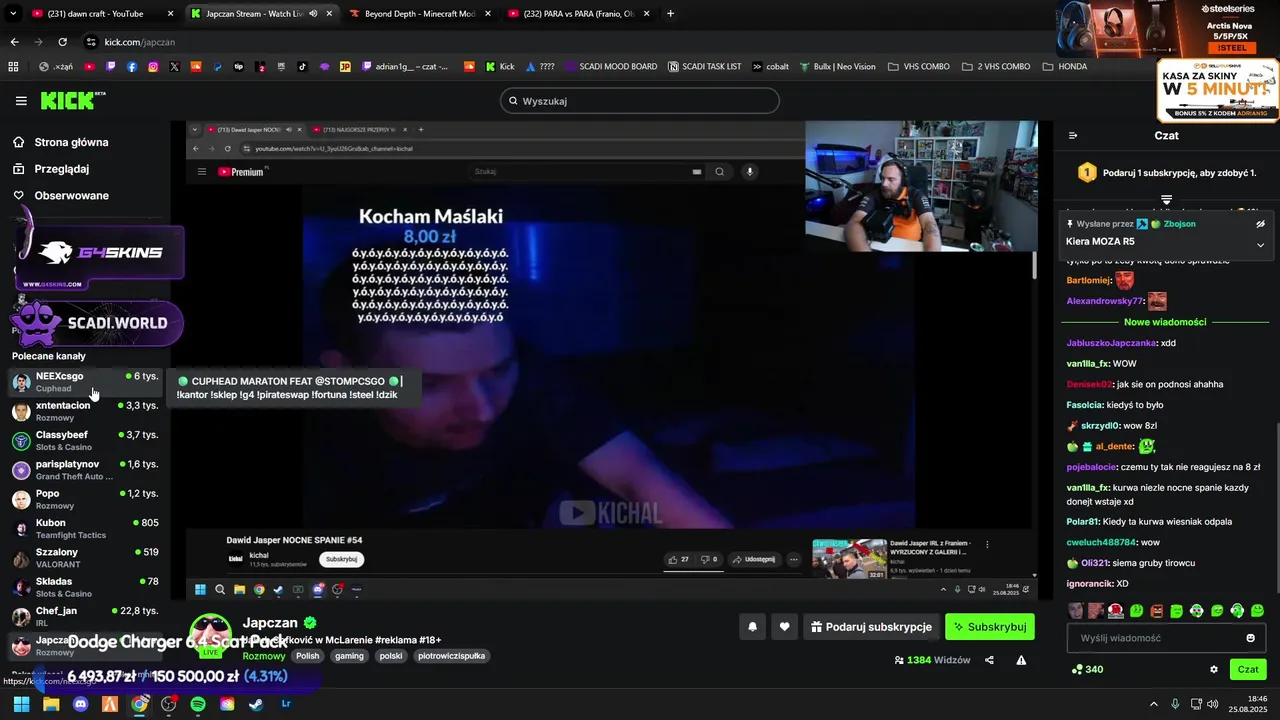Open the Instagram bookmark icon
Viewport: 1280px width, 720px height.
153,67
